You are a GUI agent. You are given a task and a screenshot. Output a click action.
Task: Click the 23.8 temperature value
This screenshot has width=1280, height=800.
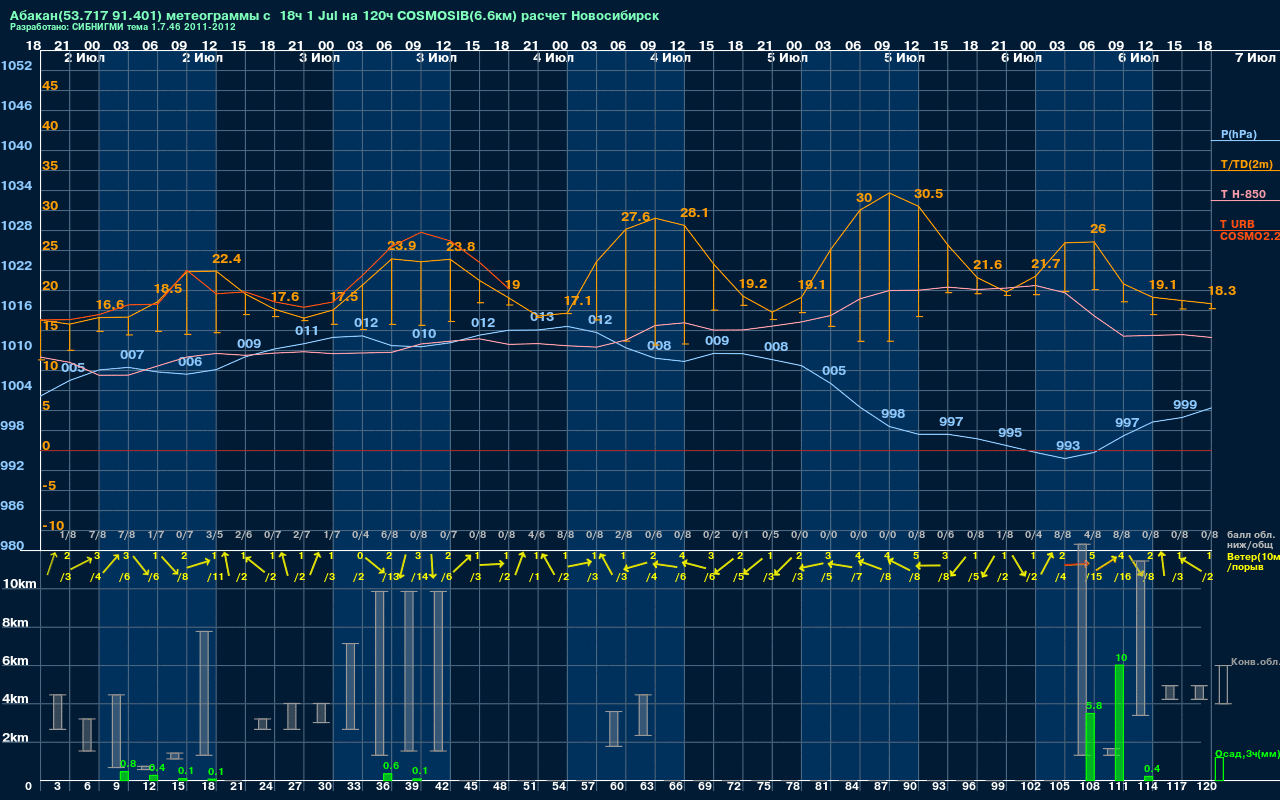pos(461,247)
